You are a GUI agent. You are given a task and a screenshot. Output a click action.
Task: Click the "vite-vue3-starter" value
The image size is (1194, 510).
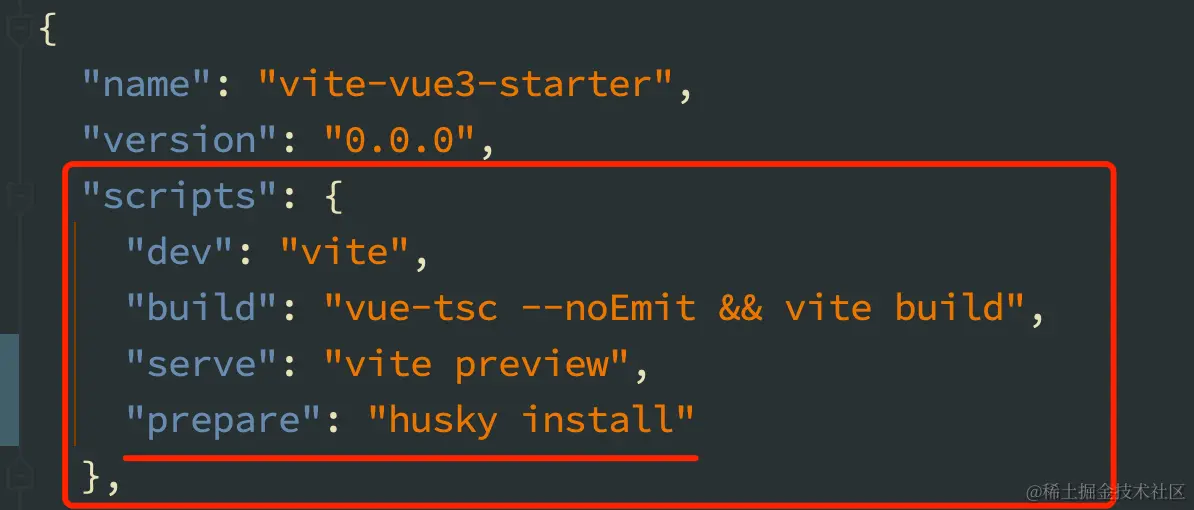click(x=466, y=84)
